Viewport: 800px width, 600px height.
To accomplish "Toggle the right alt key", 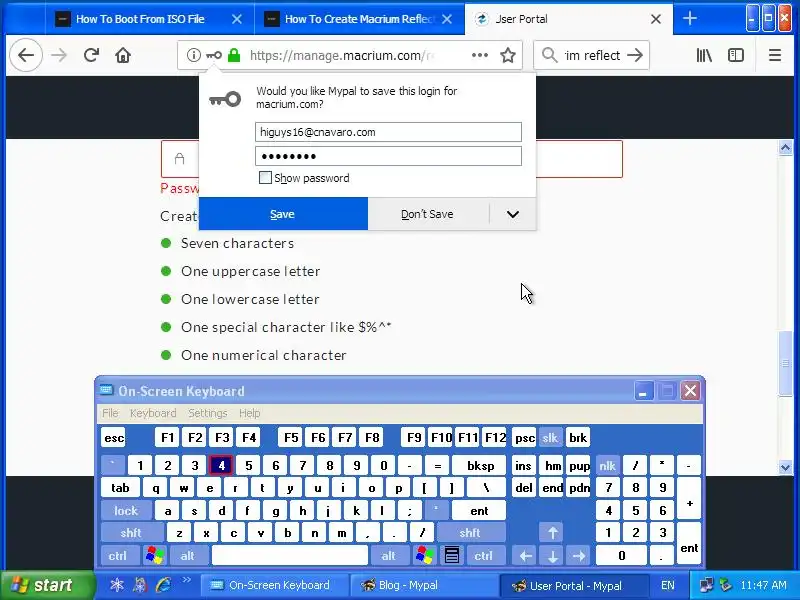I will click(x=389, y=555).
